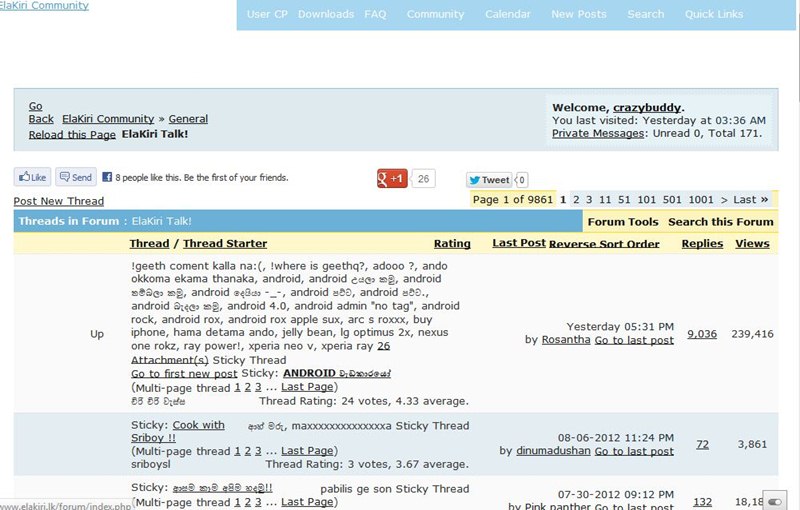Open the ANDROID sticky thread title
Image resolution: width=800 pixels, height=510 pixels.
(x=337, y=373)
